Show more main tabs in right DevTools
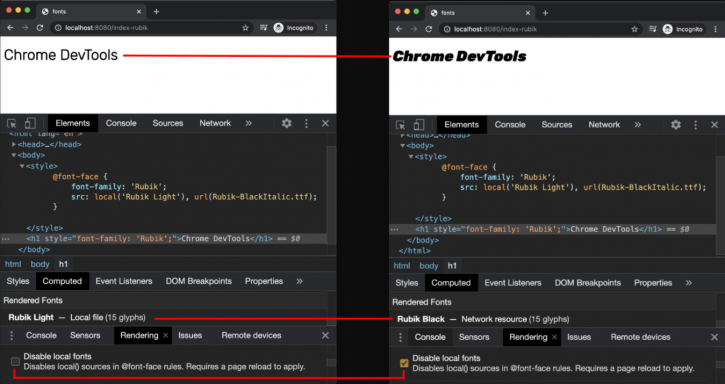725x384 pixels. (x=638, y=124)
